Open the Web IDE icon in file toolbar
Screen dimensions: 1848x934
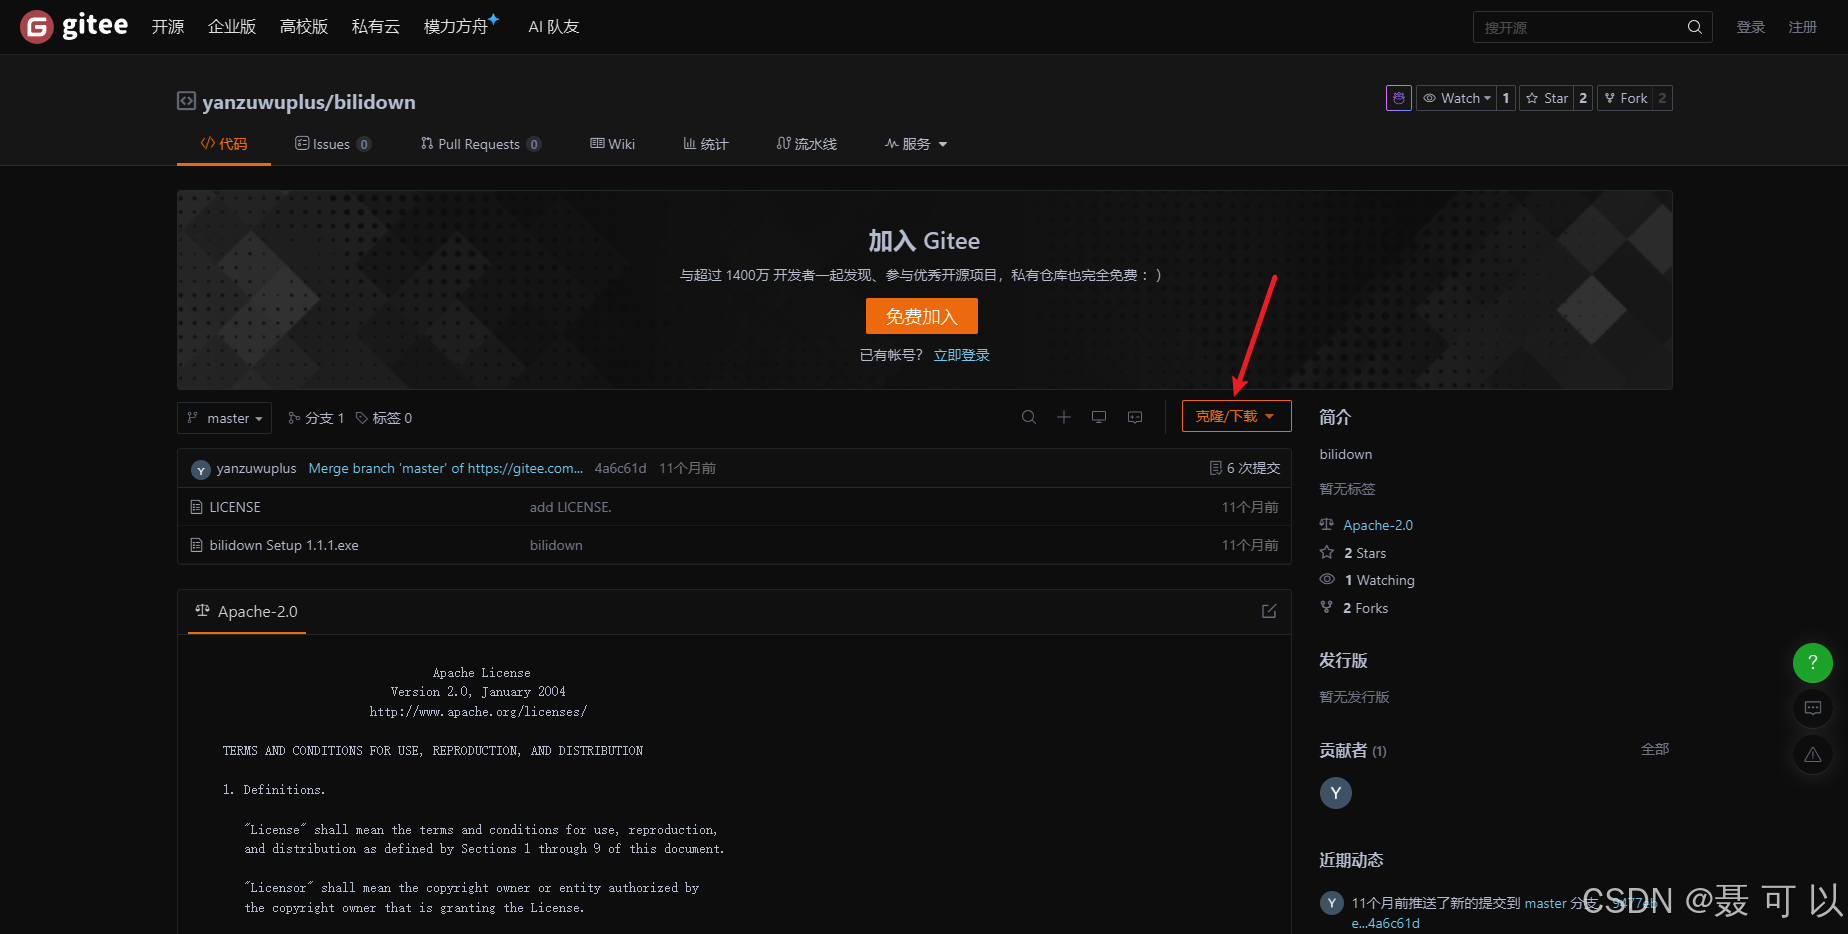1135,417
